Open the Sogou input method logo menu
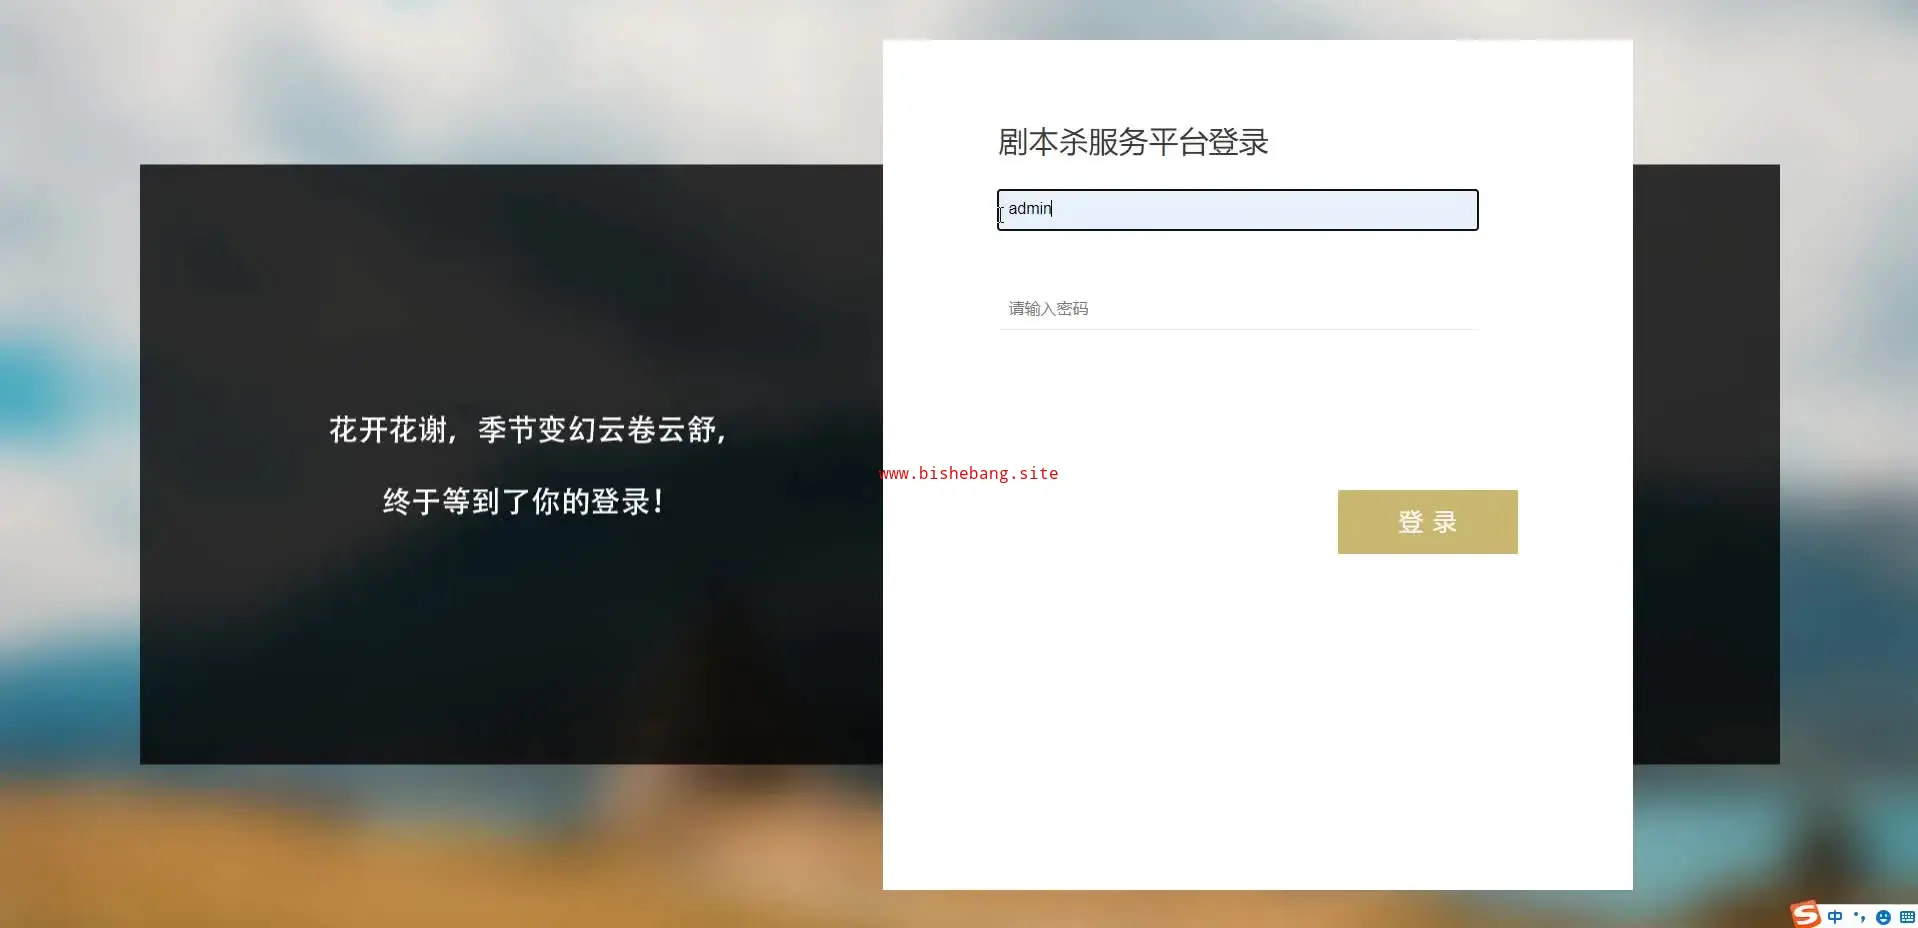This screenshot has width=1918, height=928. [x=1805, y=914]
